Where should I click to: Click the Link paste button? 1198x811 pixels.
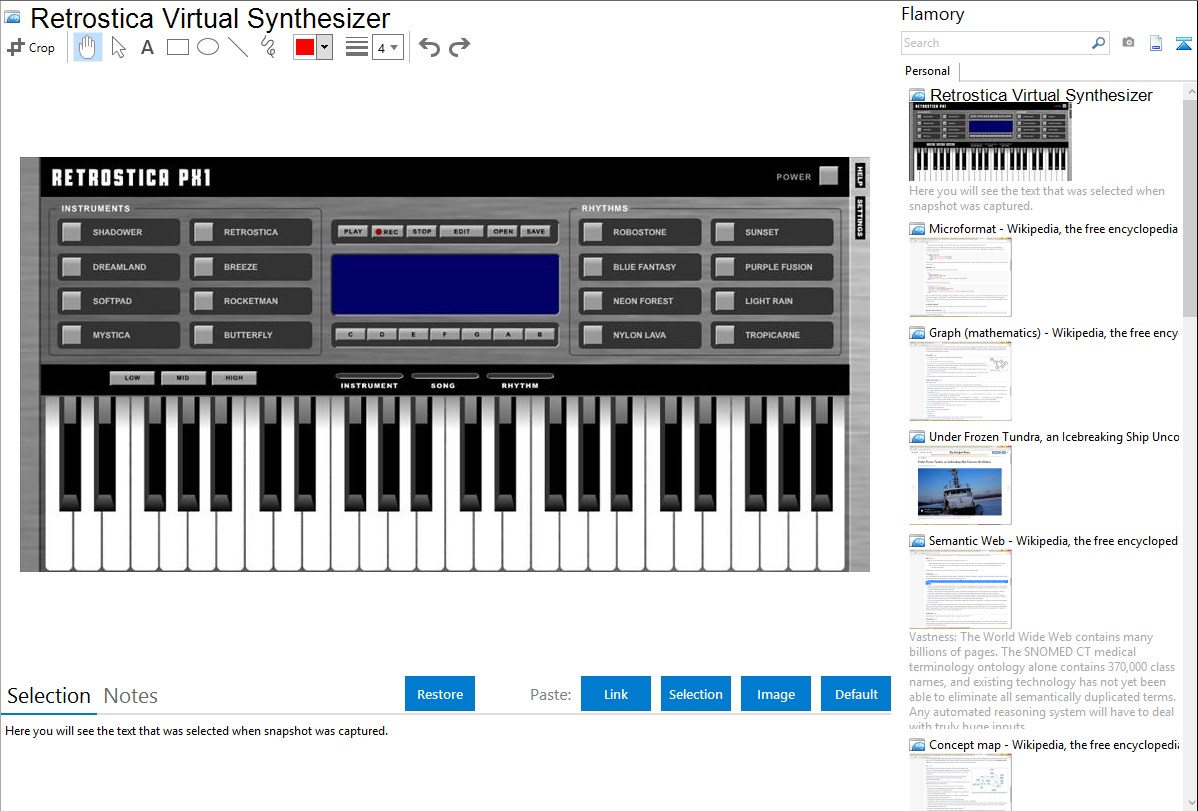(x=616, y=694)
